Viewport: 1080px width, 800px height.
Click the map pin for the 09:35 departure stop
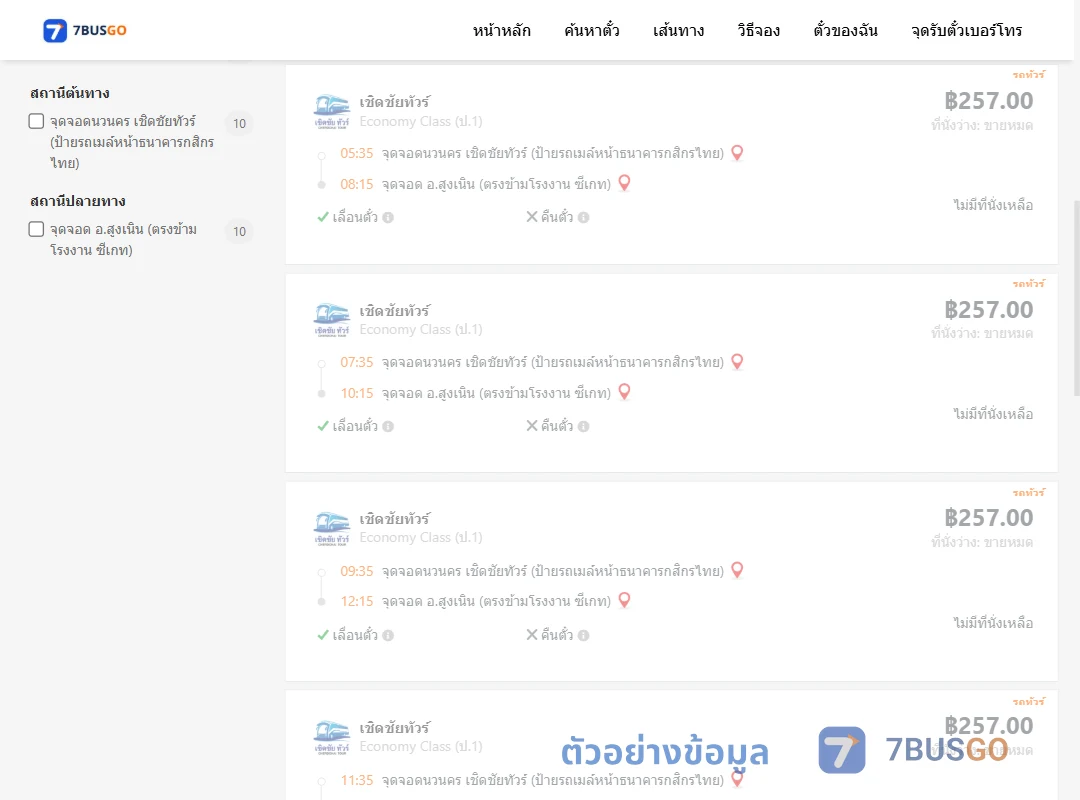(737, 571)
